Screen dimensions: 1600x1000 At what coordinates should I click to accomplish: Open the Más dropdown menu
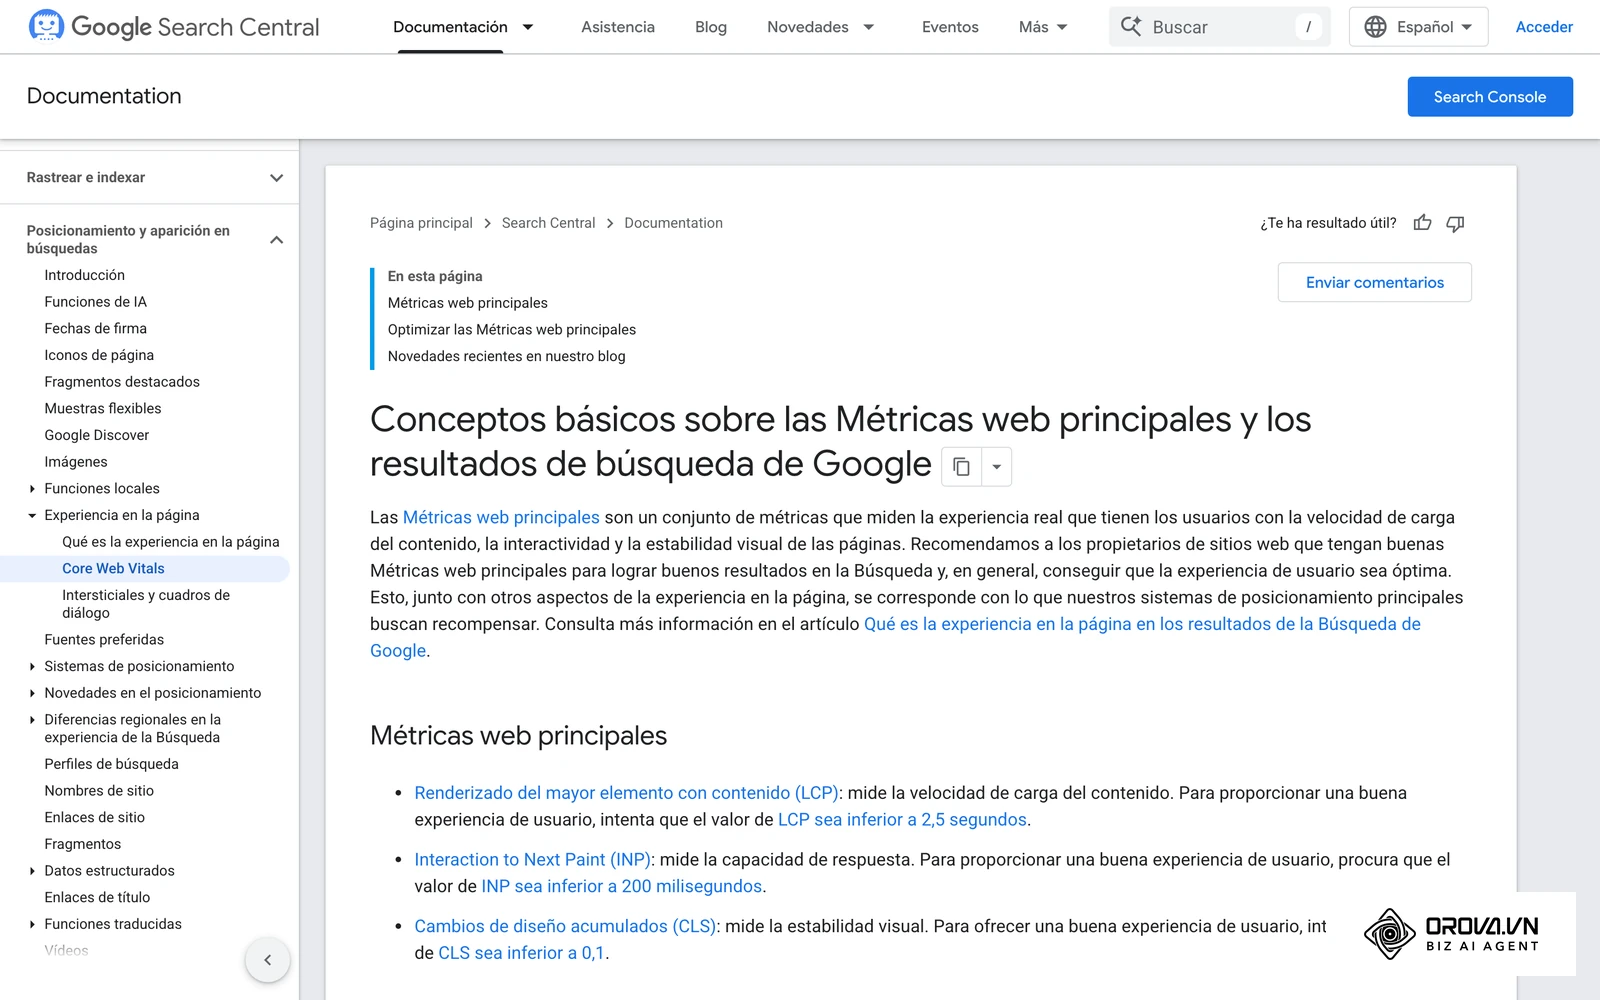pos(1043,27)
